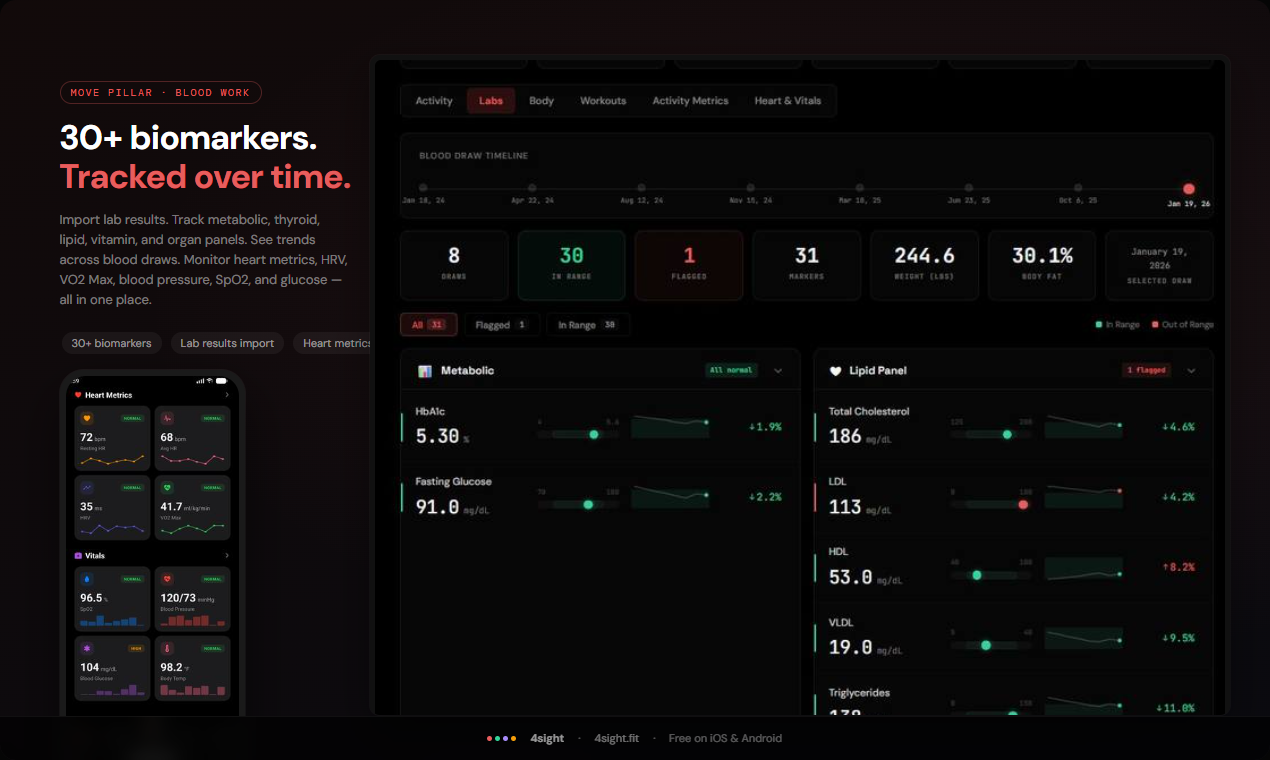Click the HbA1c range slider dot
The height and width of the screenshot is (760, 1270).
pos(594,434)
